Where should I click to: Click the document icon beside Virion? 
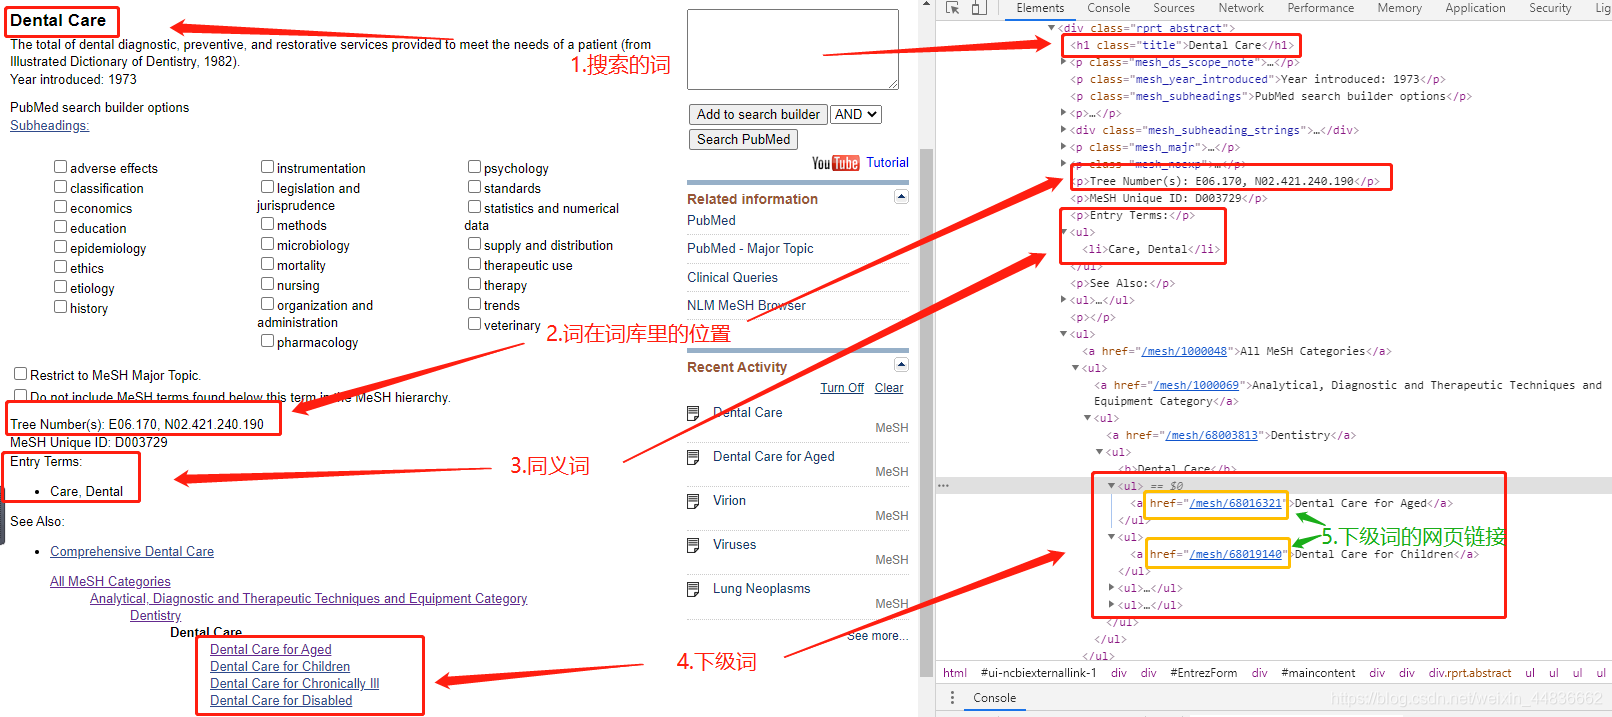pyautogui.click(x=693, y=502)
